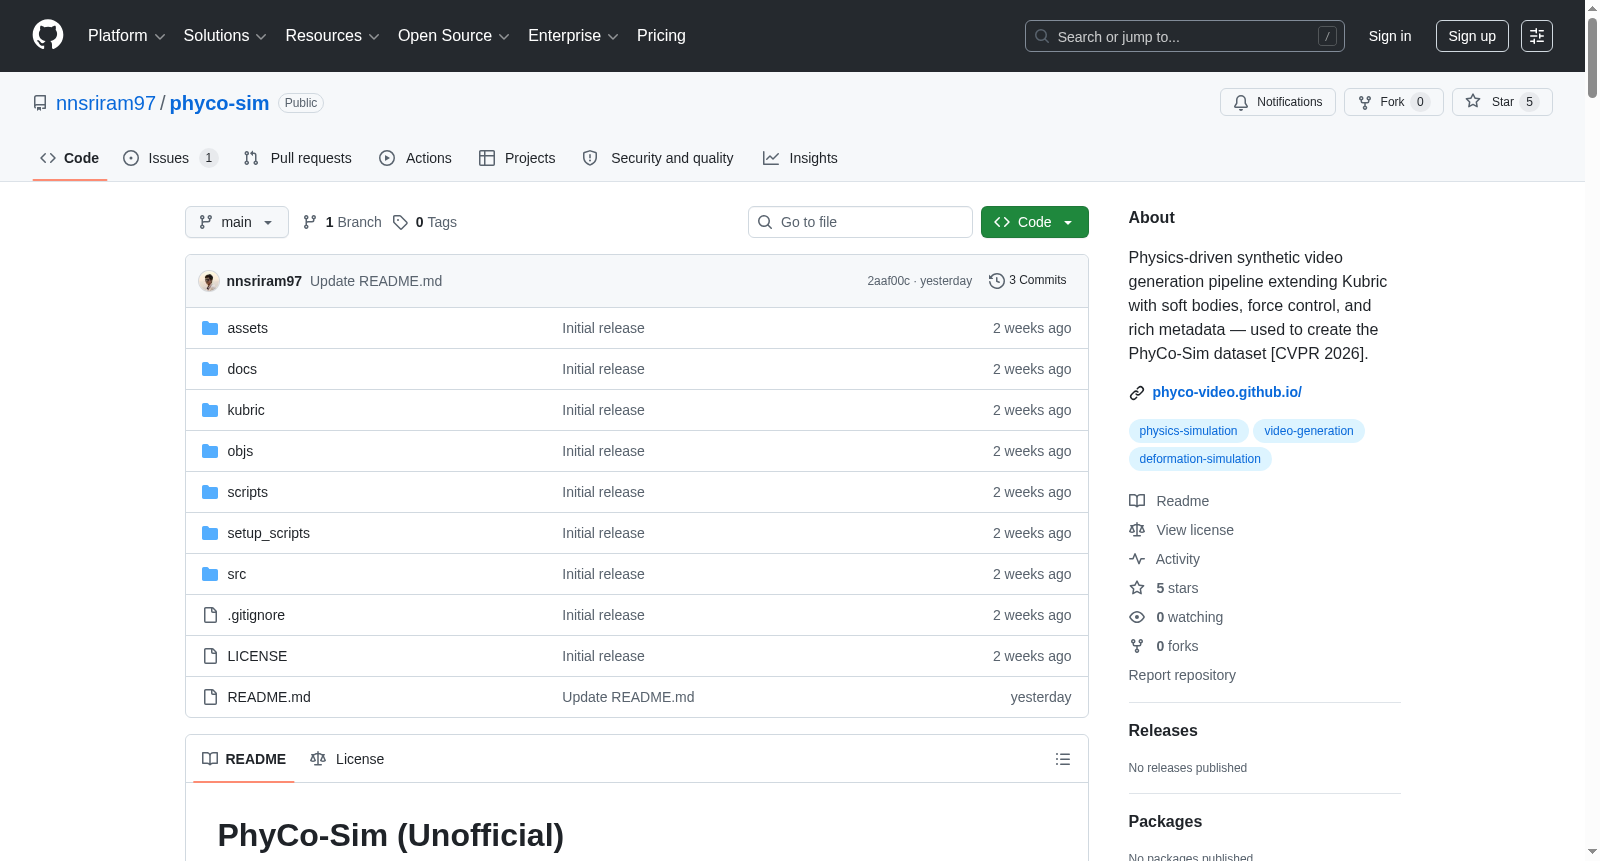The image size is (1600, 861).
Task: Expand the Open Source menu
Action: pos(454,36)
